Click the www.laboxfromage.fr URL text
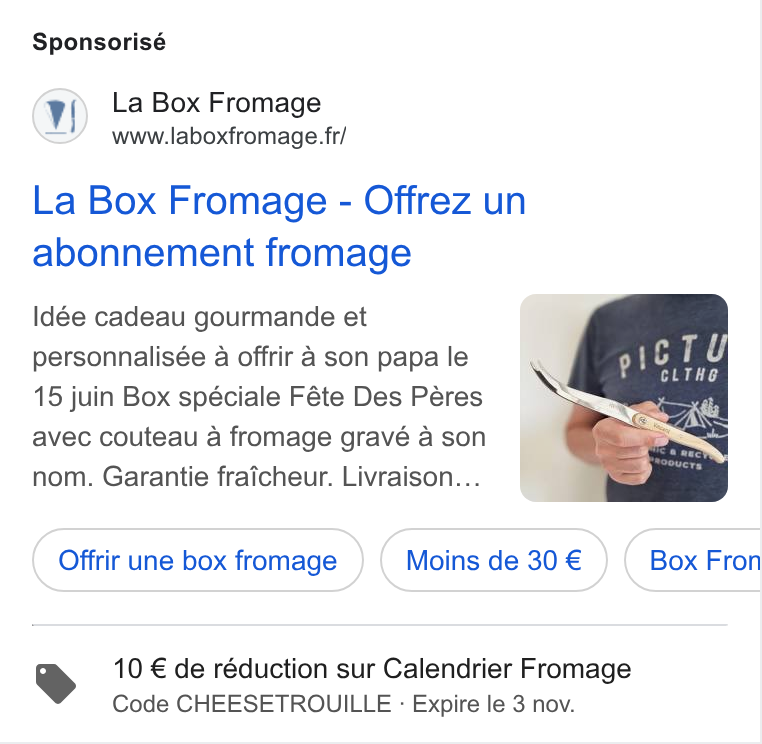Image resolution: width=762 pixels, height=744 pixels. pos(229,136)
